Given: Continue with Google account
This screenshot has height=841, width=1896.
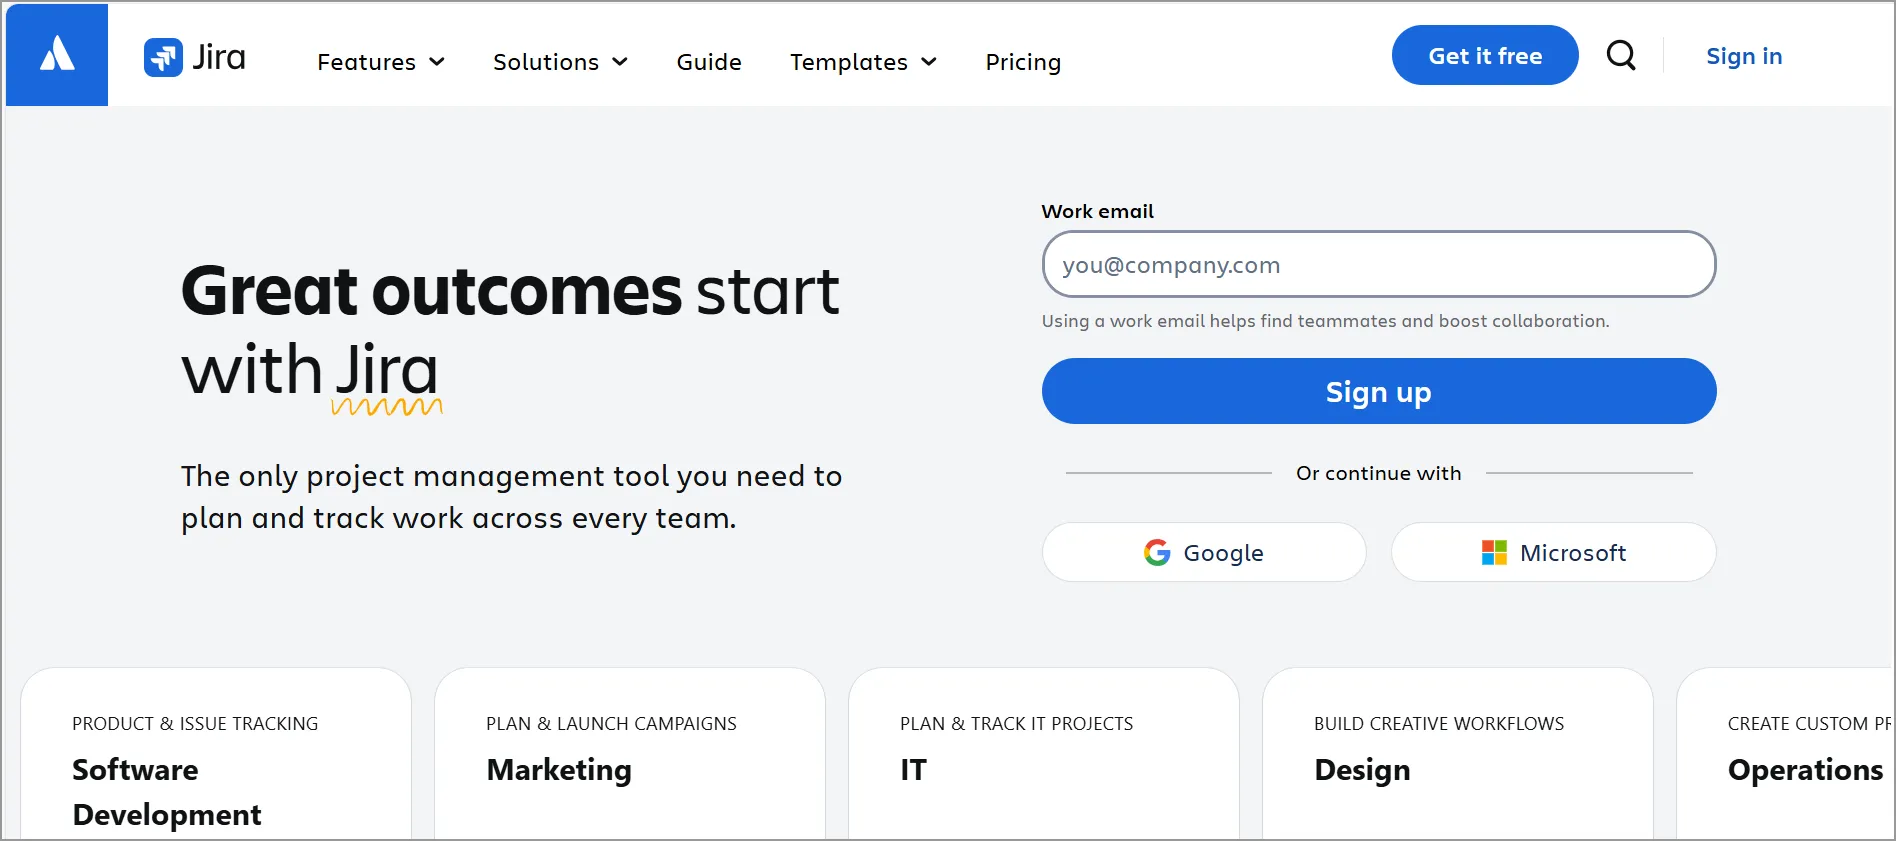Looking at the screenshot, I should tap(1203, 552).
